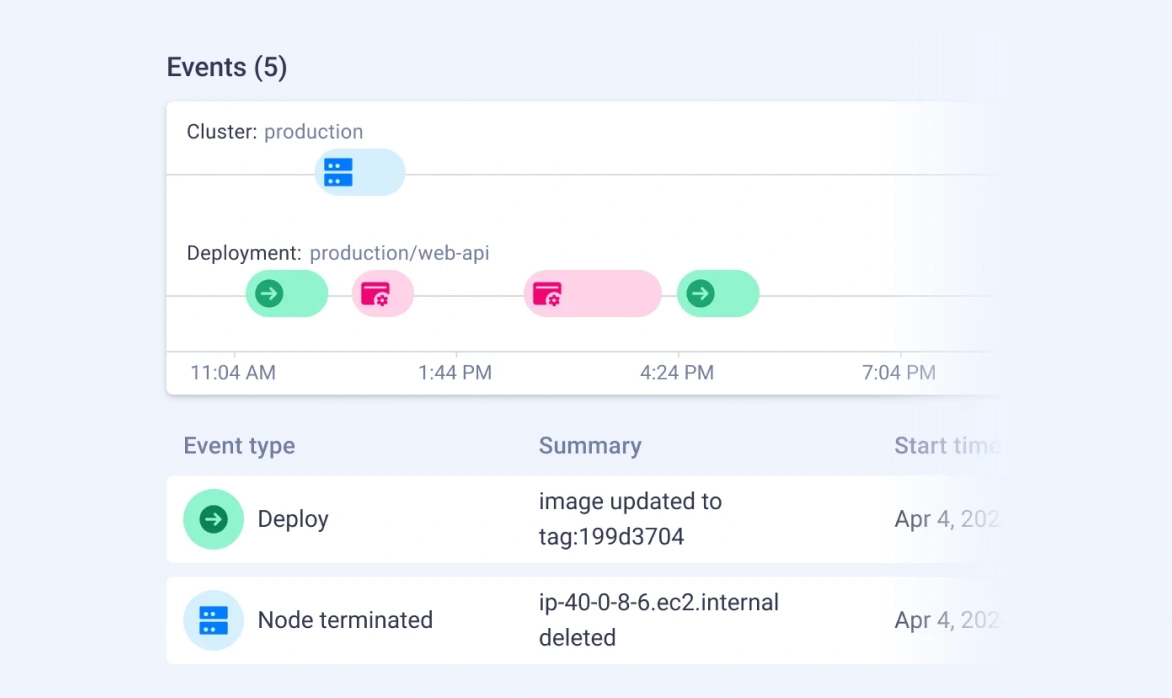This screenshot has width=1172, height=698.
Task: Select the rightmost green deploy event on timeline
Action: (x=701, y=294)
